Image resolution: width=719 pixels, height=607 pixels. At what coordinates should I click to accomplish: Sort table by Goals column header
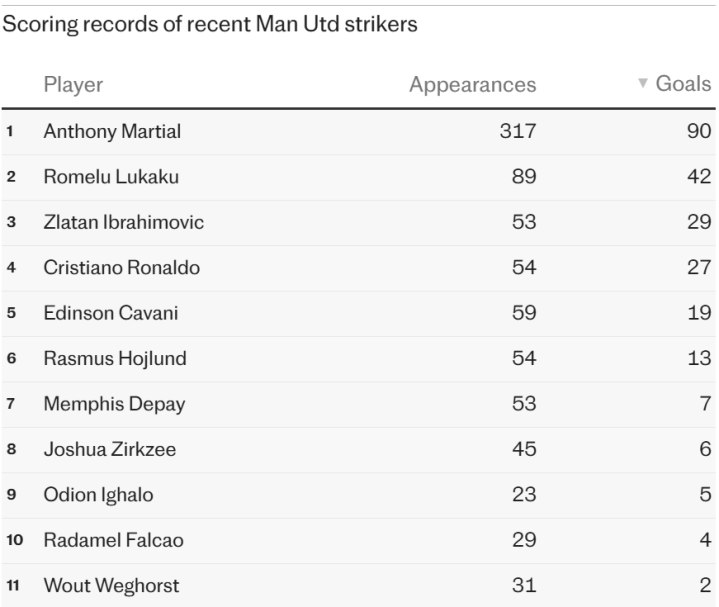[x=682, y=84]
